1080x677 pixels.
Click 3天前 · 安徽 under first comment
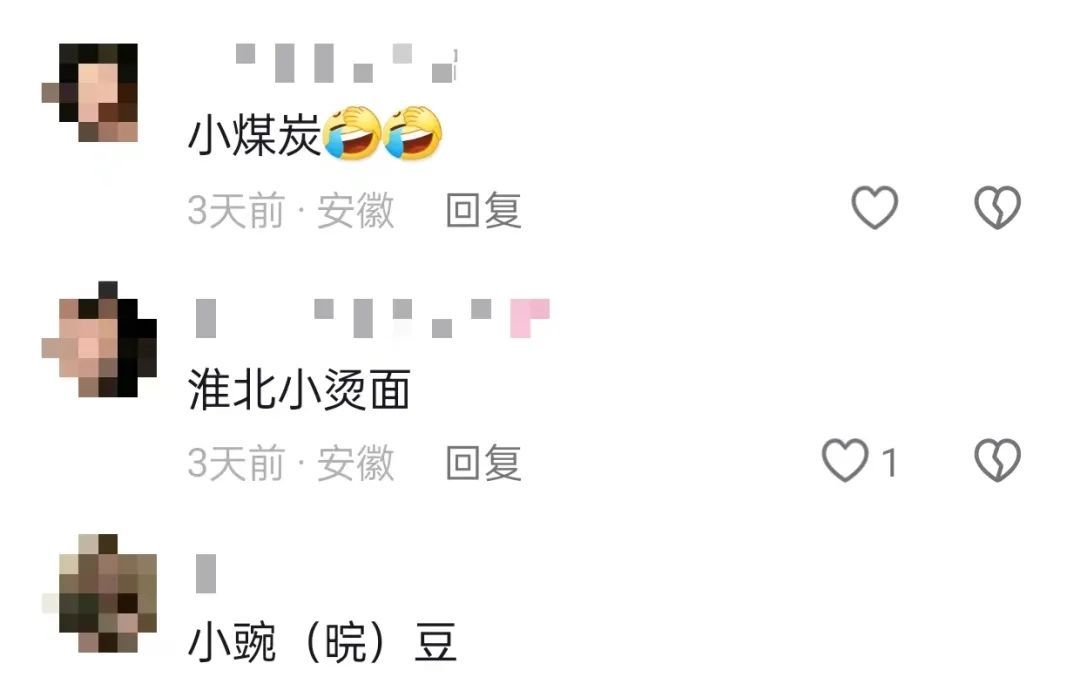coord(291,210)
